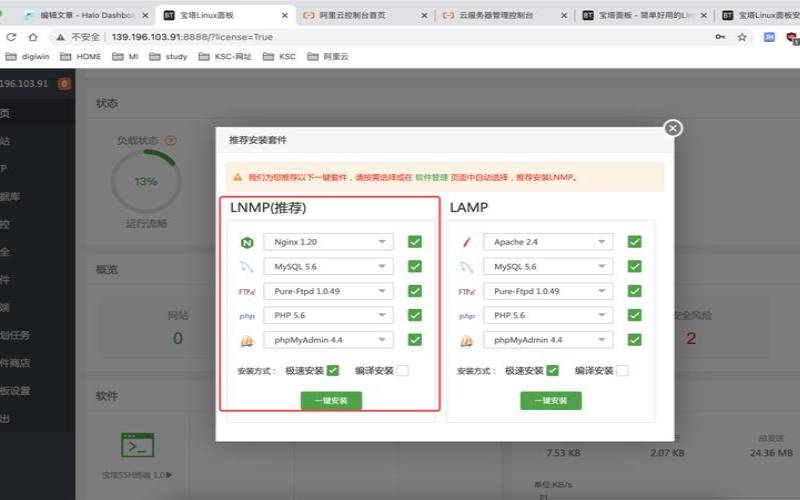Image resolution: width=800 pixels, height=500 pixels.
Task: Open LAMP Pure-Ftpd 1.0.49 dropdown
Action: coord(548,291)
